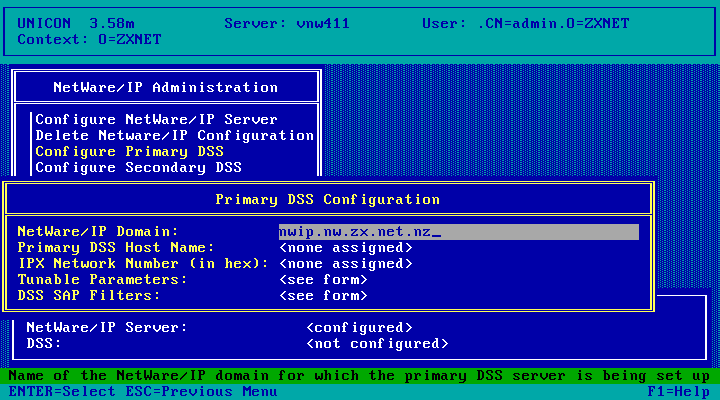Screen dimensions: 720x400
Task: Click the Tunable Parameters label
Action: point(102,280)
